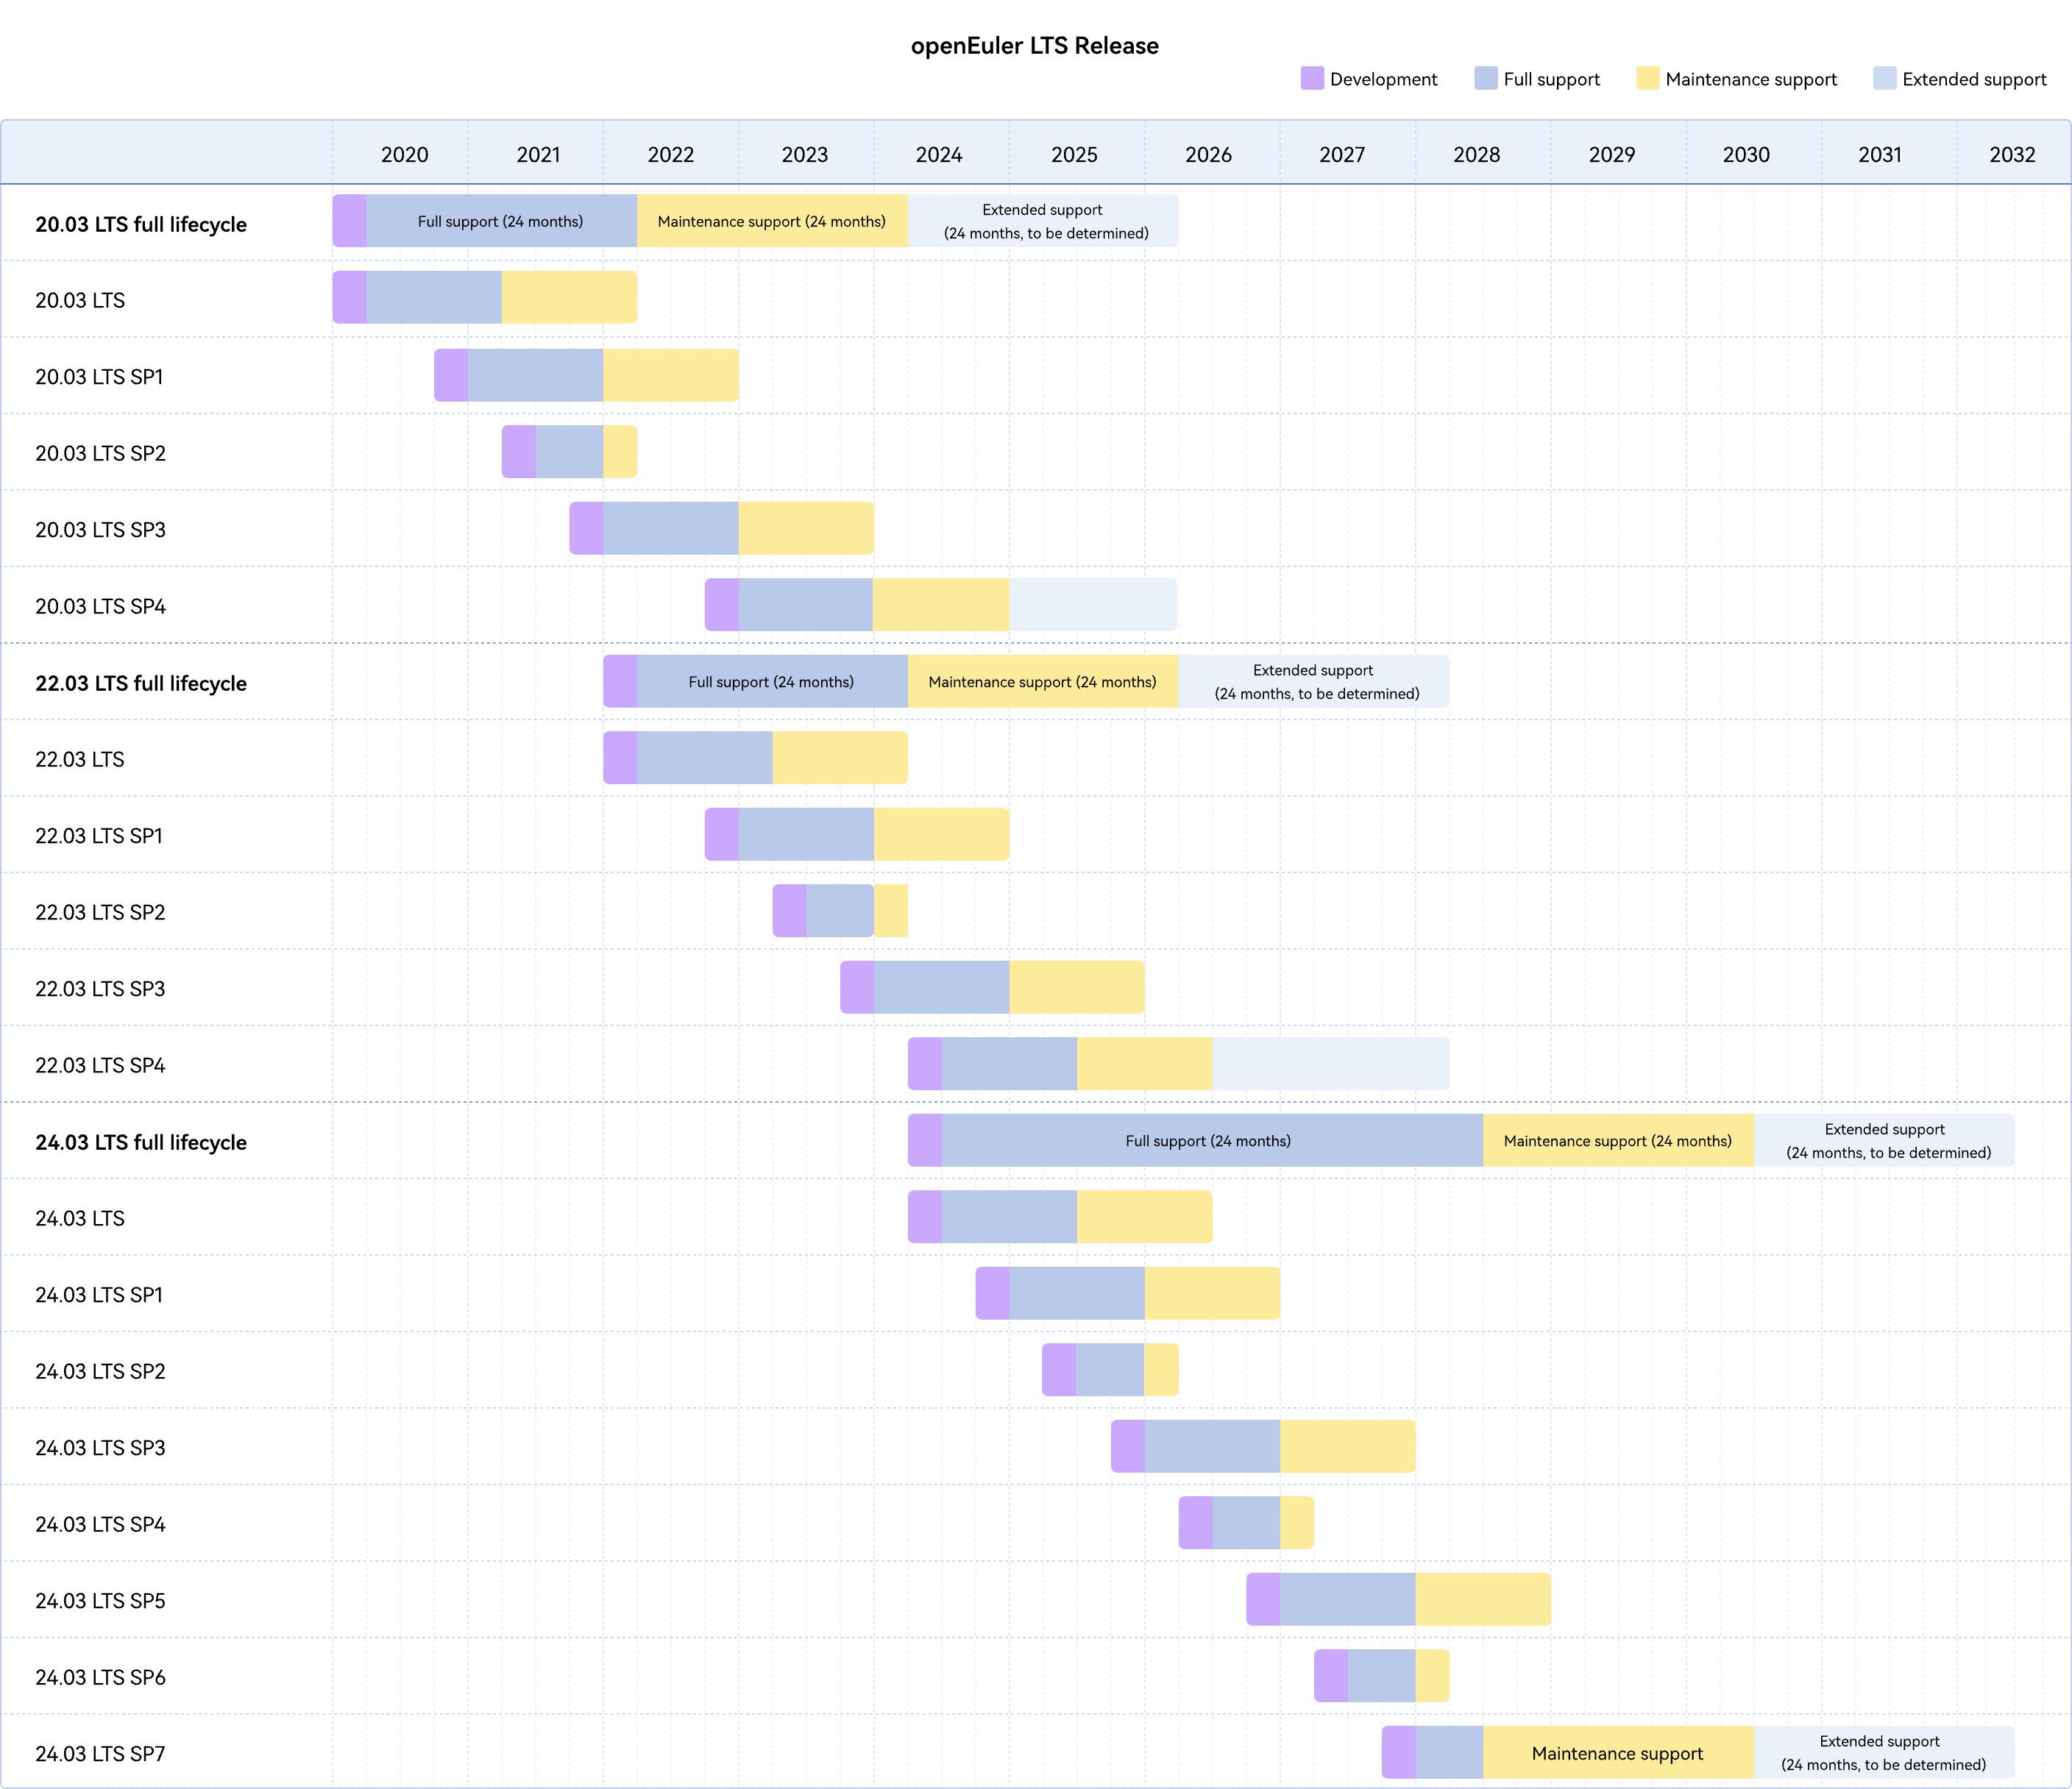
Task: Click the Extended support legend swatch
Action: click(x=1884, y=78)
